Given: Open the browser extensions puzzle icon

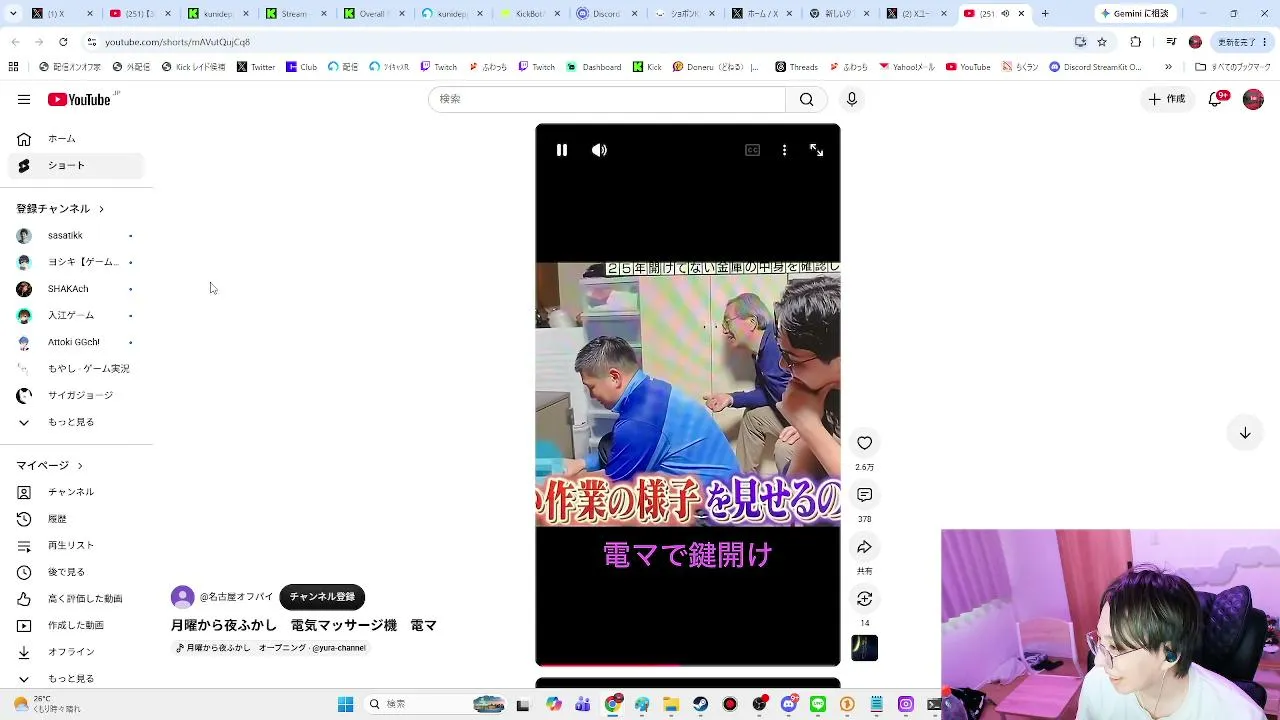Looking at the screenshot, I should coord(1136,42).
